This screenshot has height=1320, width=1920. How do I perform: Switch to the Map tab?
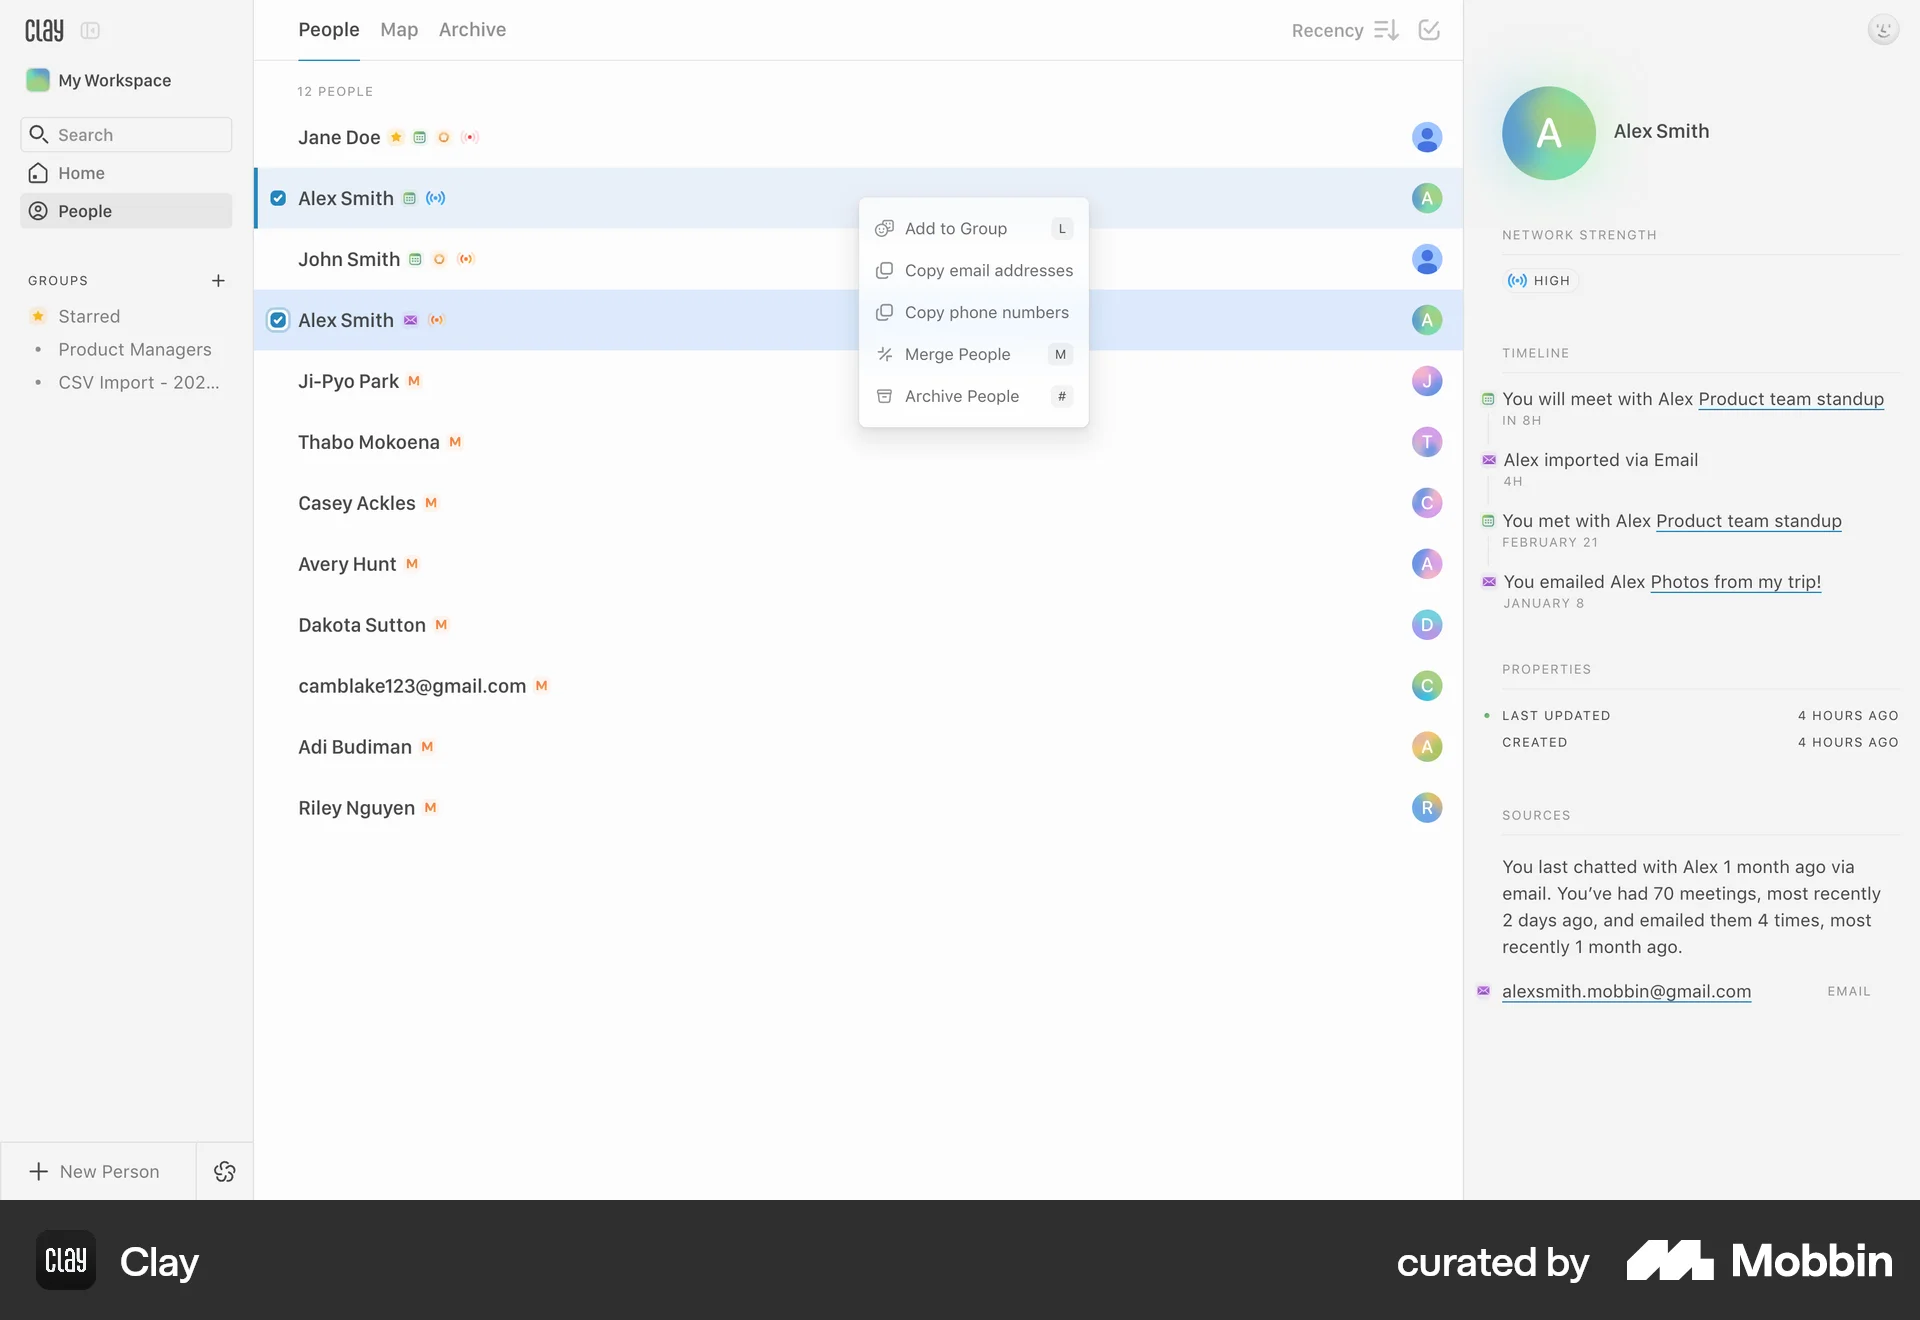tap(399, 30)
